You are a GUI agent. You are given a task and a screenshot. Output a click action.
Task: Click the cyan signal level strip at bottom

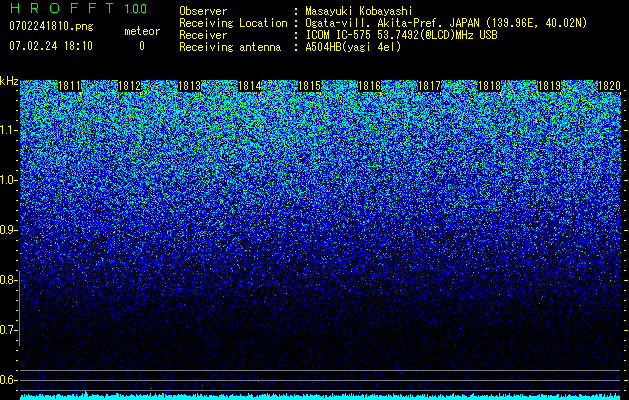320,397
